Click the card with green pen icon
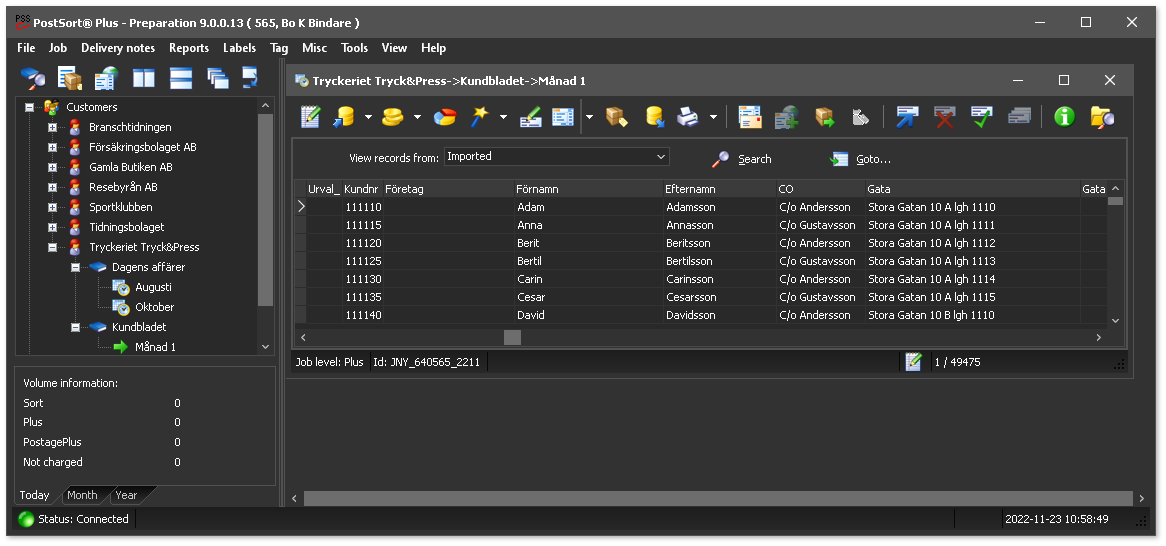1166x546 pixels. [x=531, y=117]
